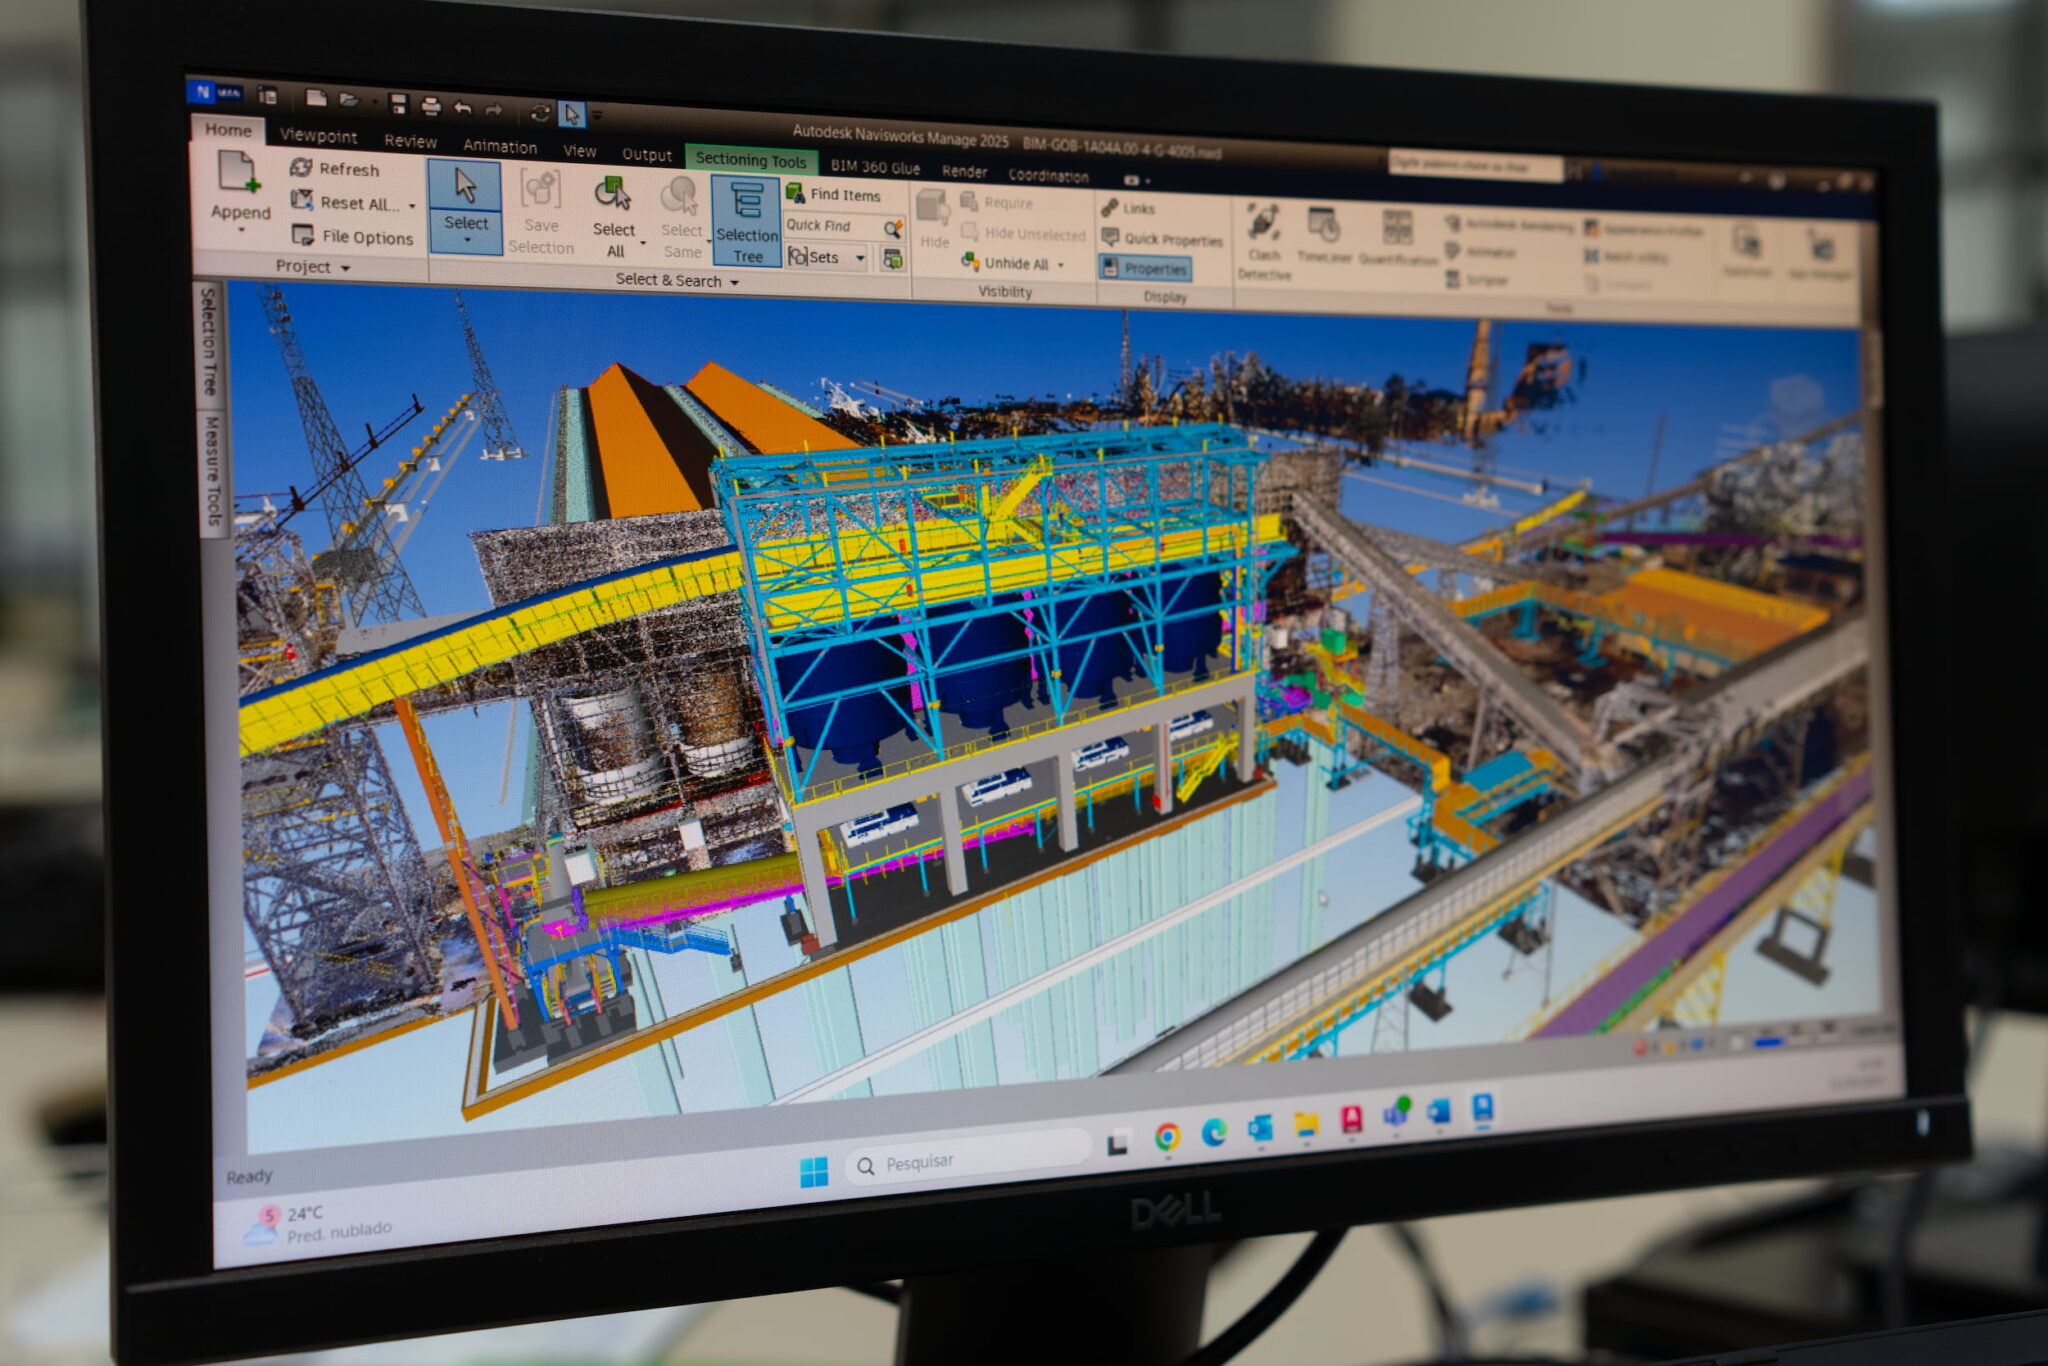The height and width of the screenshot is (1366, 2048).
Task: Open the View ribbon tab
Action: click(x=579, y=151)
